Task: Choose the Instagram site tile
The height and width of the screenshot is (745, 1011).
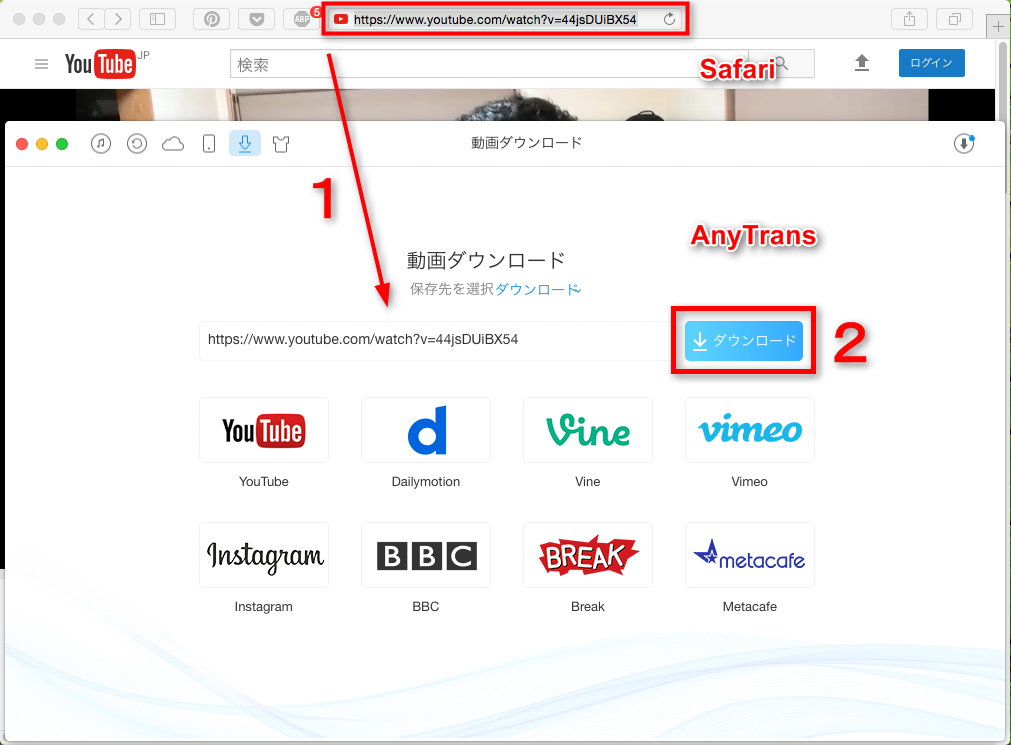Action: coord(264,555)
